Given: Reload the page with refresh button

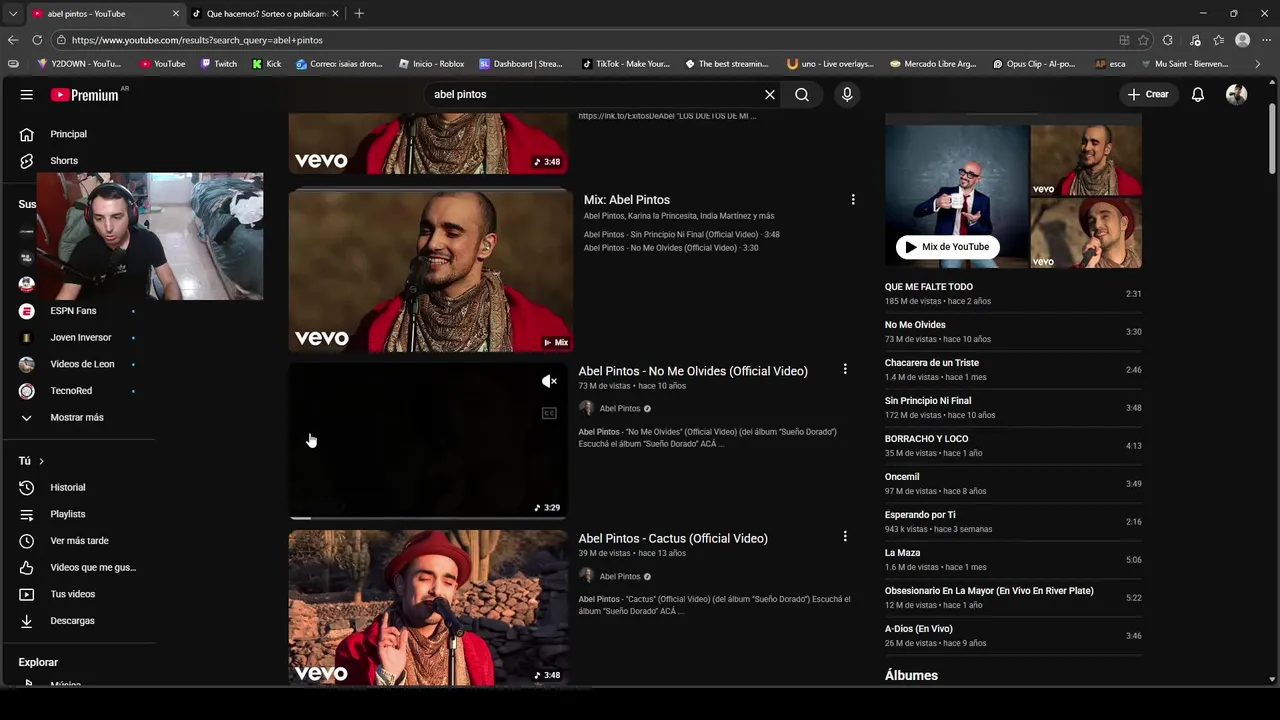Looking at the screenshot, I should (37, 40).
